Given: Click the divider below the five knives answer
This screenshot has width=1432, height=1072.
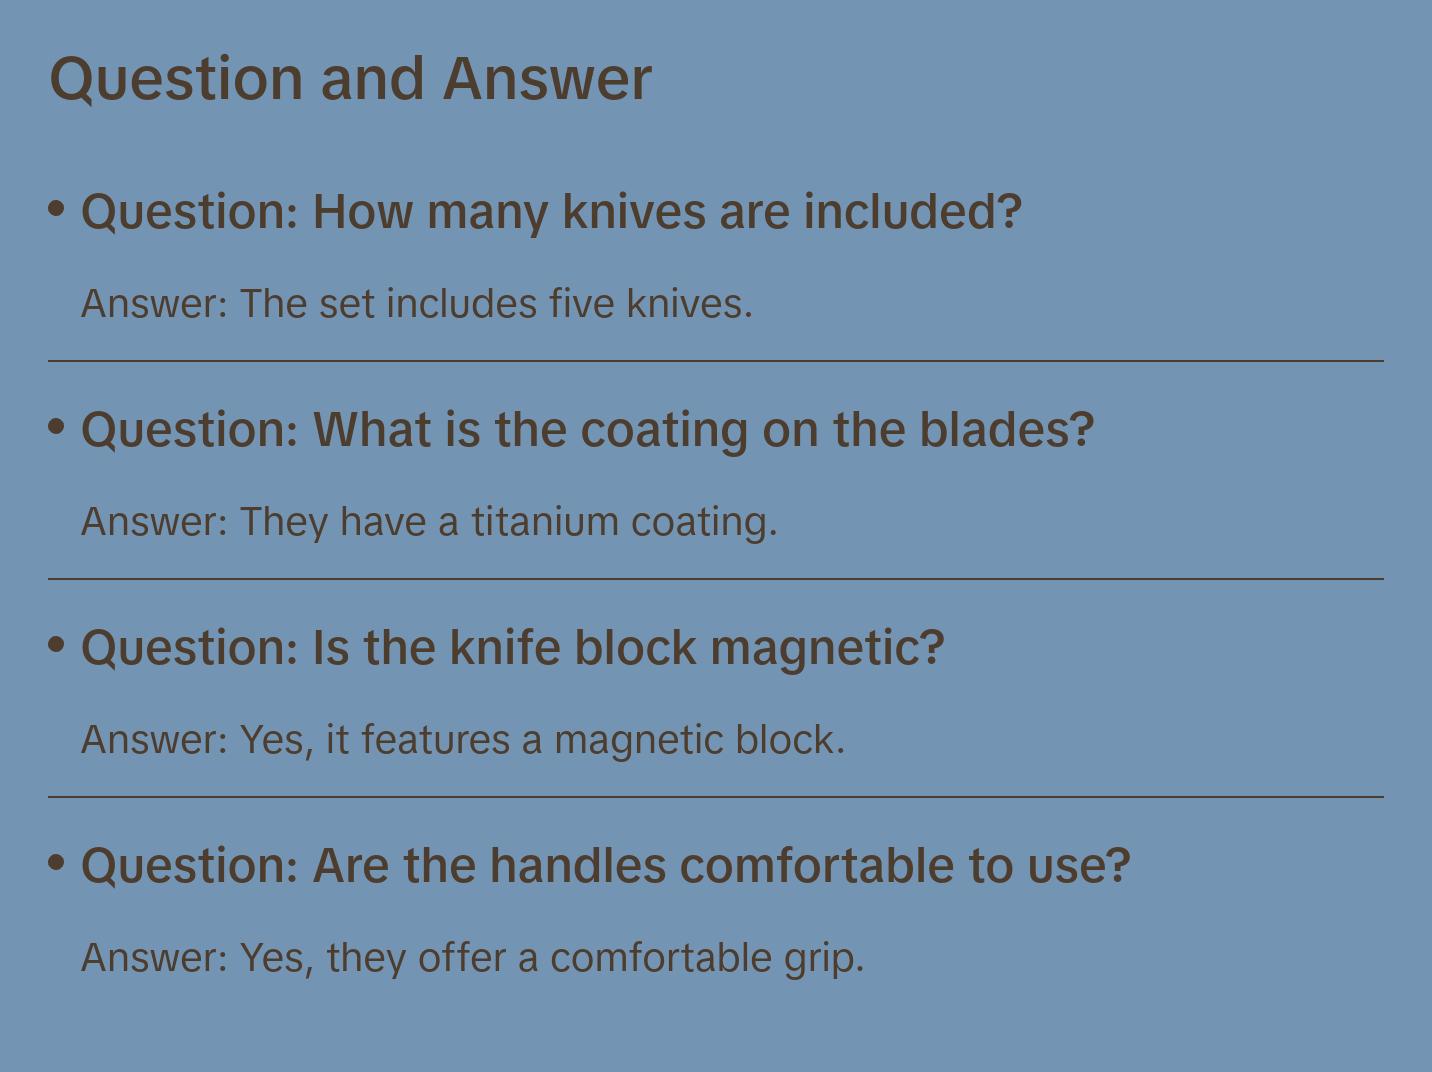Looking at the screenshot, I should (x=716, y=361).
